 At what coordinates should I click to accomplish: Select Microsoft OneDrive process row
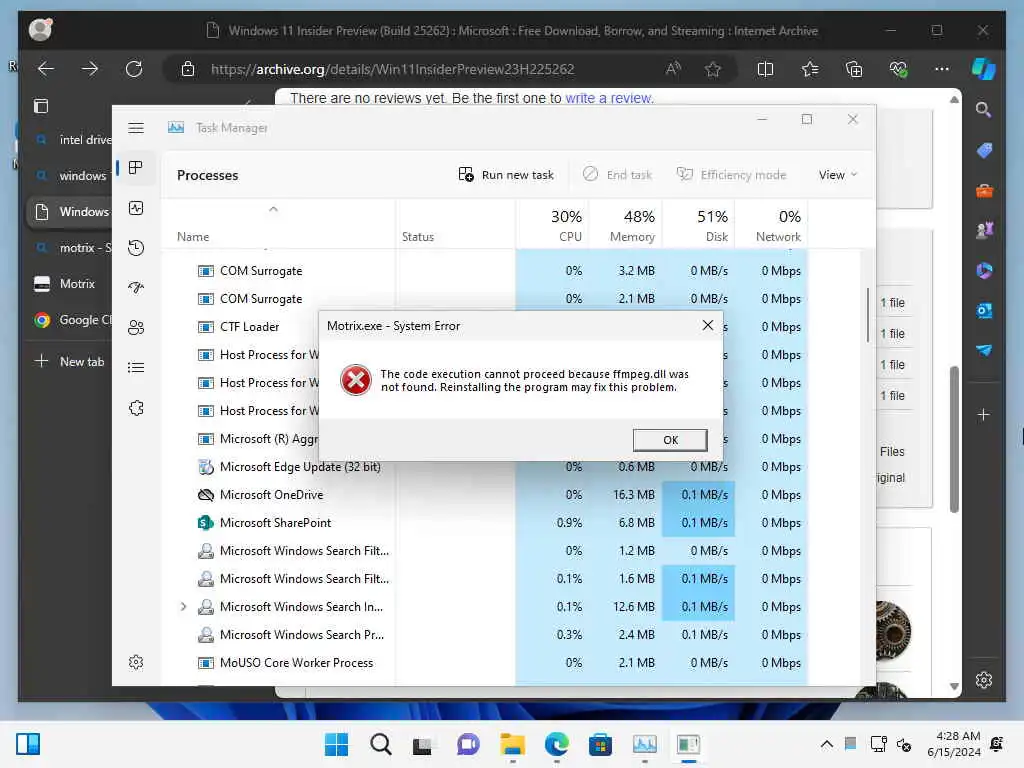485,494
